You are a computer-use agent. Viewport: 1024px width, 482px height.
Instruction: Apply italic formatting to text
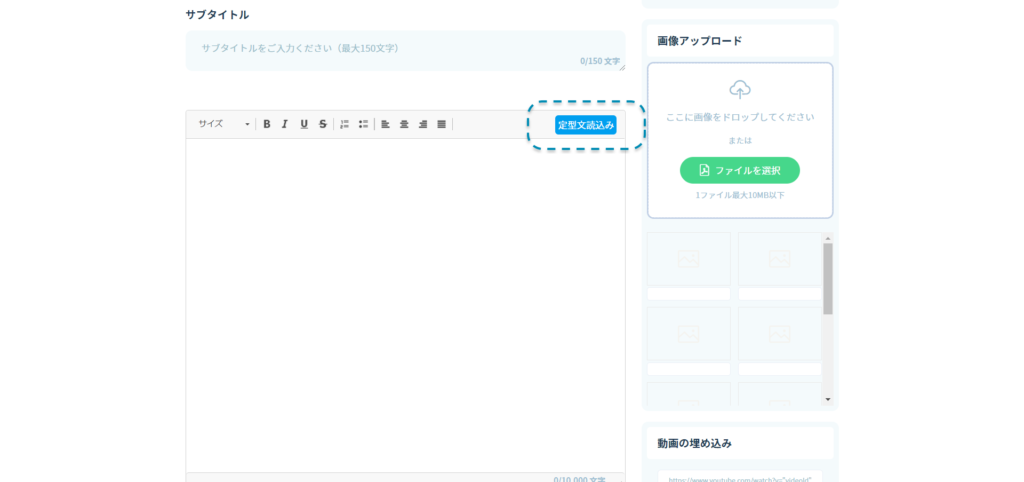pos(285,124)
